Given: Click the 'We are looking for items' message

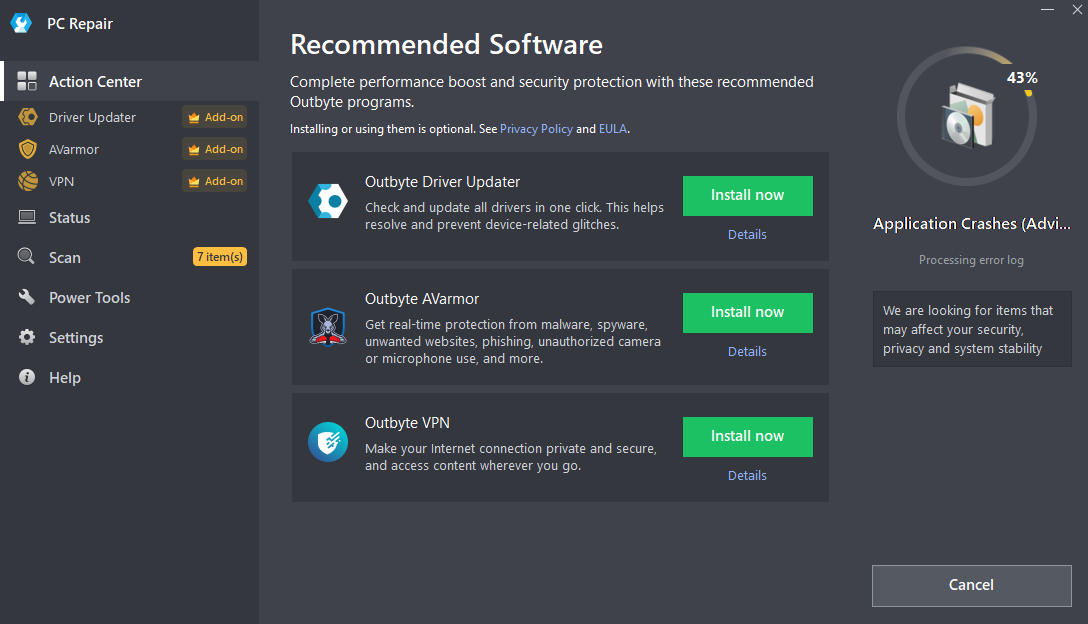Looking at the screenshot, I should click(971, 329).
